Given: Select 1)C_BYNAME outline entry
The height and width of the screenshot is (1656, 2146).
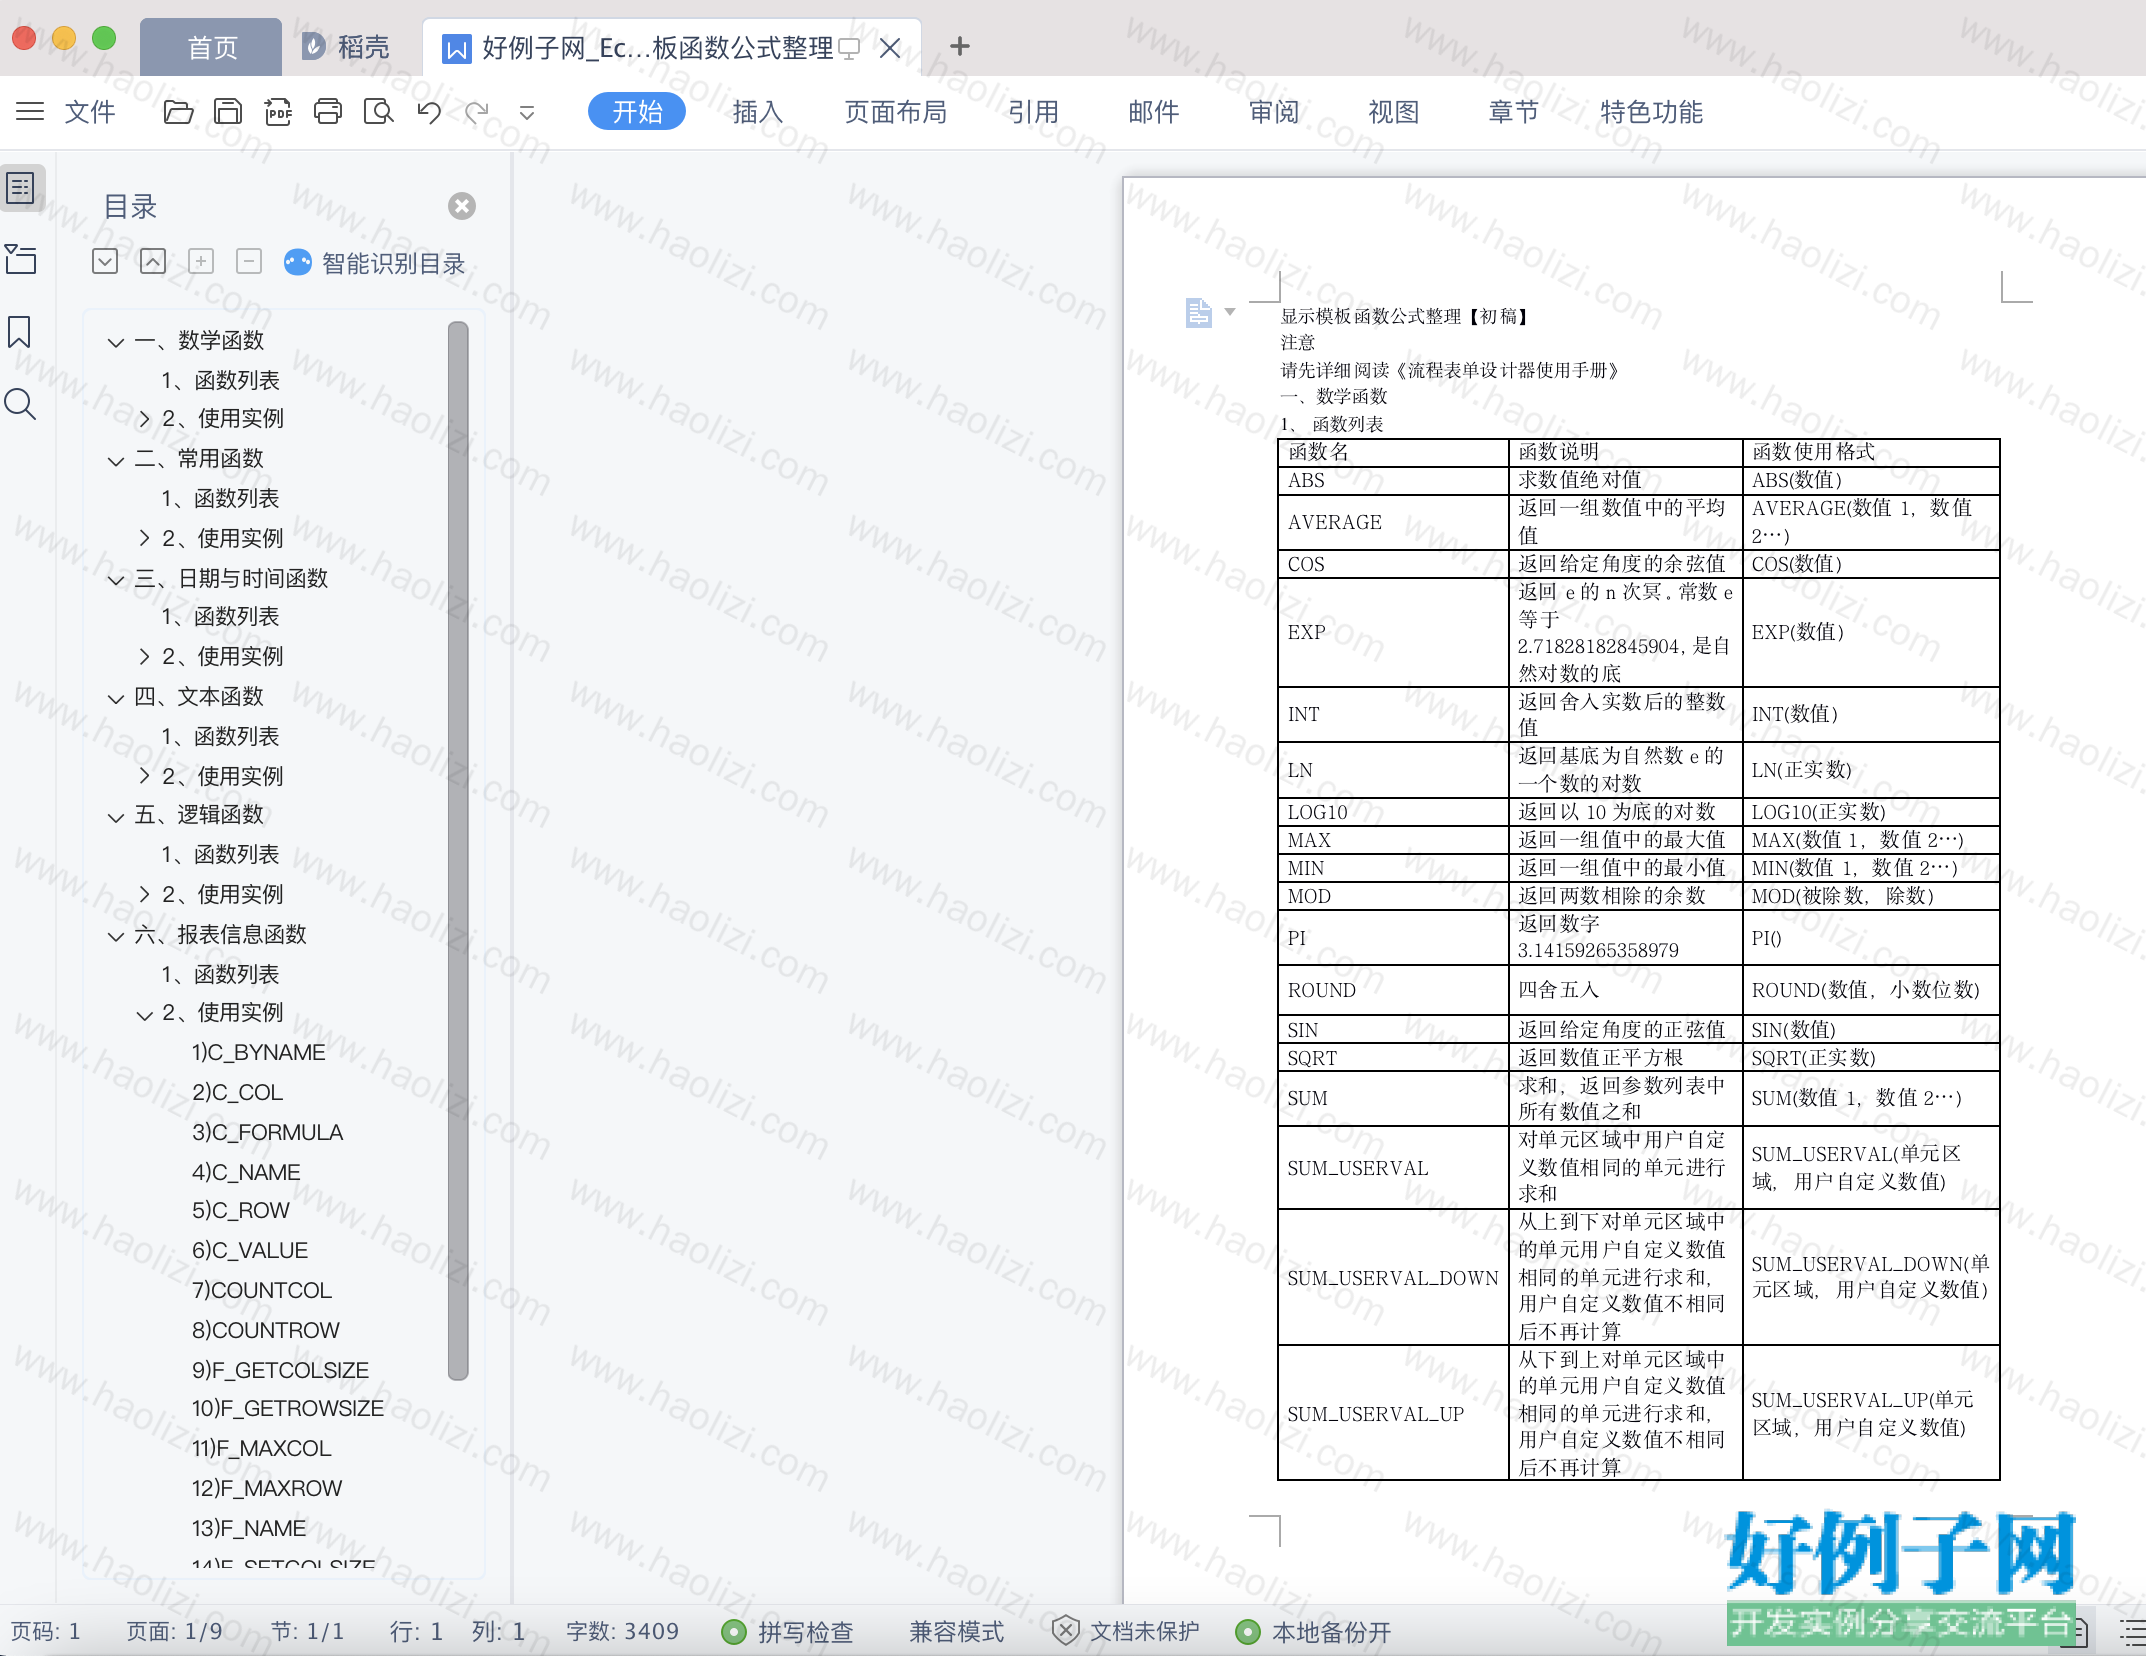Looking at the screenshot, I should coord(259,1052).
